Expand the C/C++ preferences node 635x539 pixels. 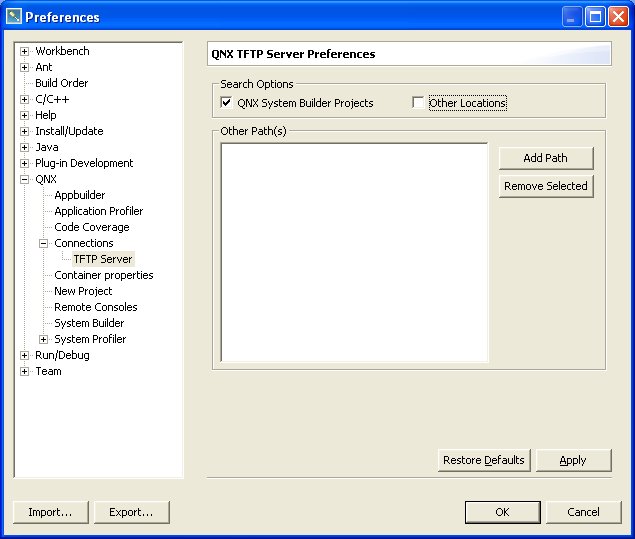coord(24,99)
